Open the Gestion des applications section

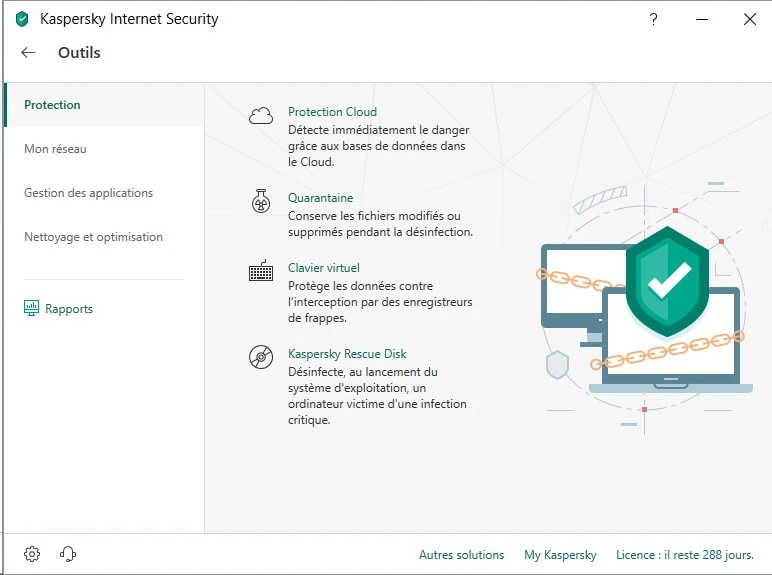click(x=88, y=193)
